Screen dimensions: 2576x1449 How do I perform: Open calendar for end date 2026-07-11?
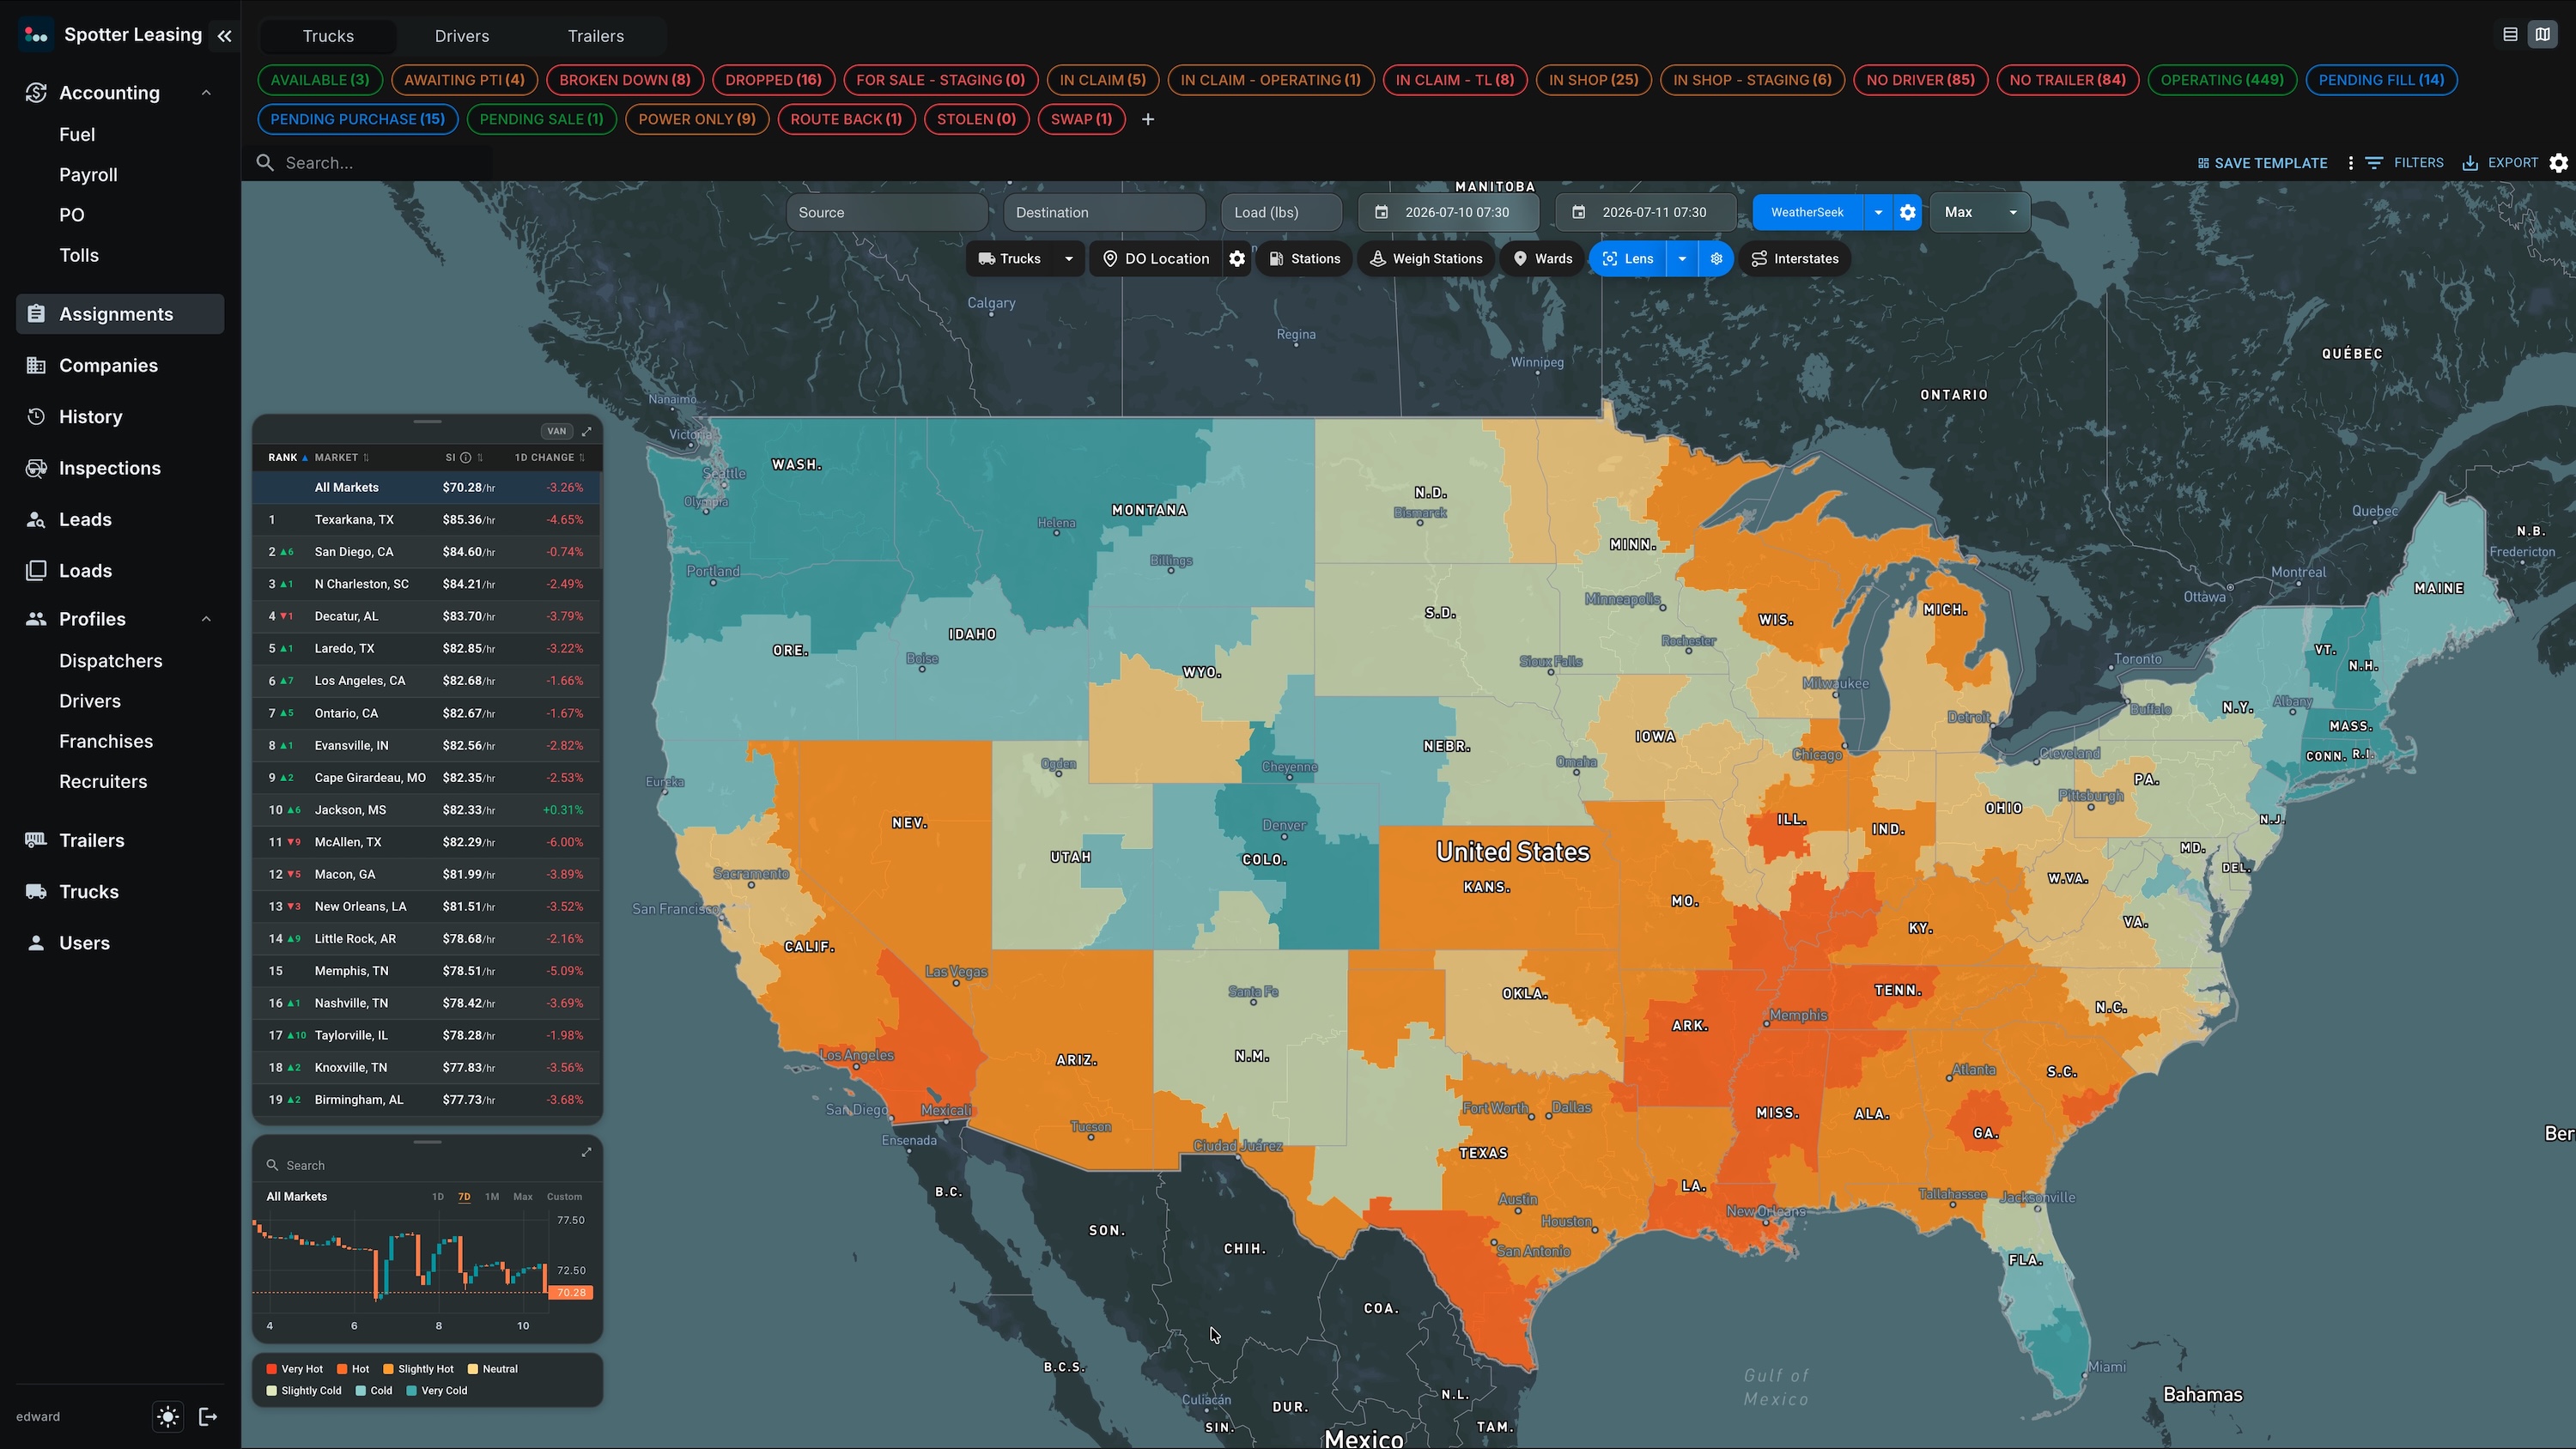(1578, 212)
